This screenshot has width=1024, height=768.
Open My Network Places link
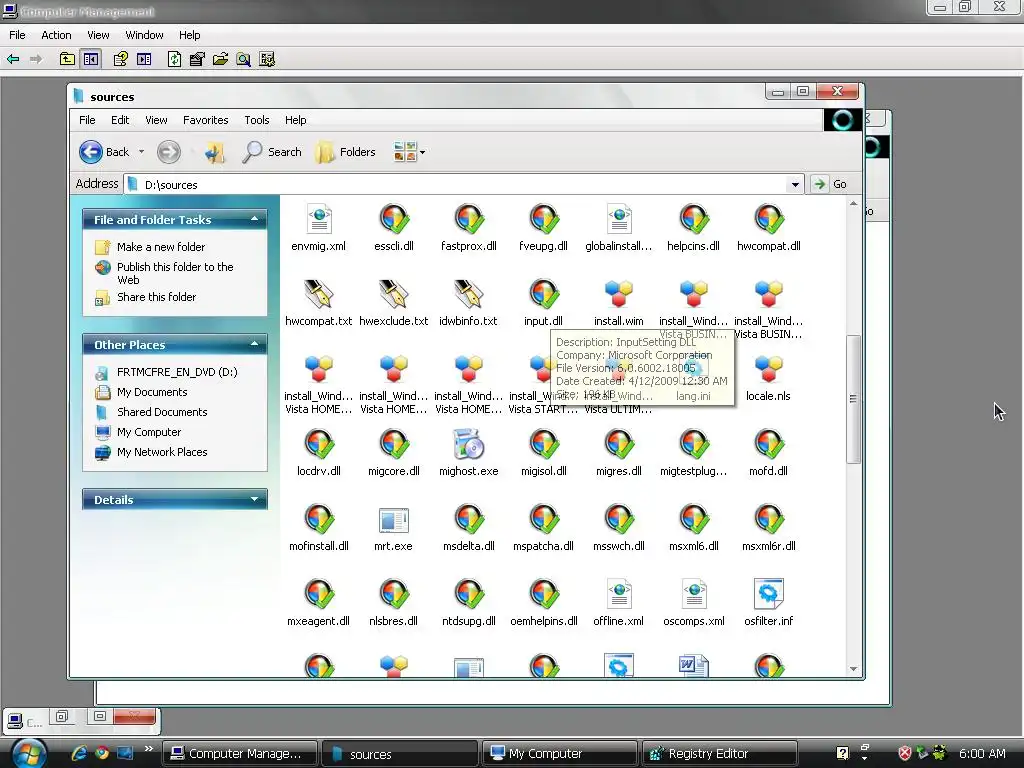[162, 452]
